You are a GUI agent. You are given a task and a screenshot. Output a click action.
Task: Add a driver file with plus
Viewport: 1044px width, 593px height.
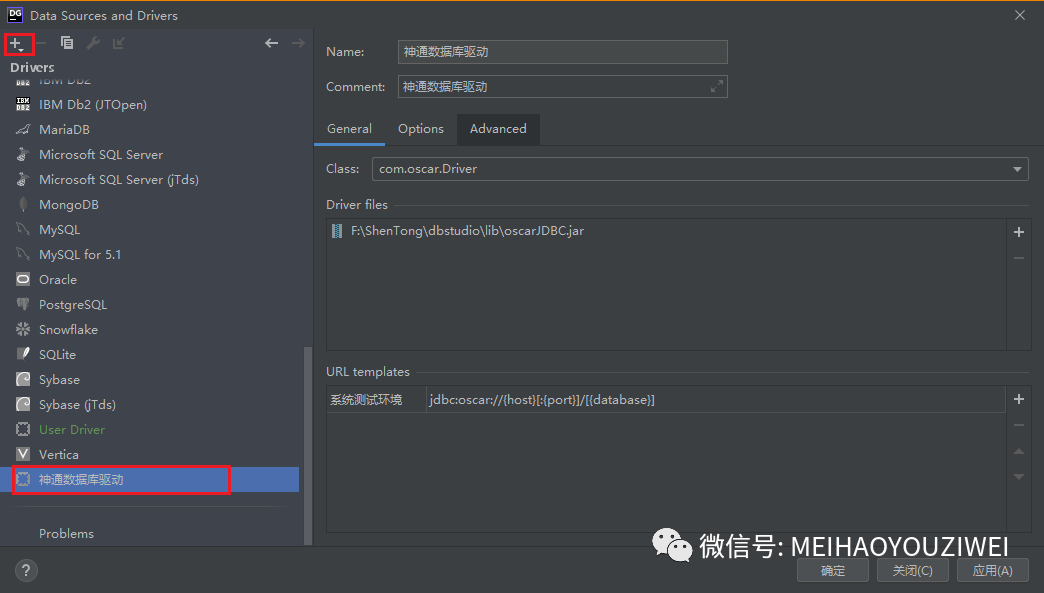click(1019, 232)
